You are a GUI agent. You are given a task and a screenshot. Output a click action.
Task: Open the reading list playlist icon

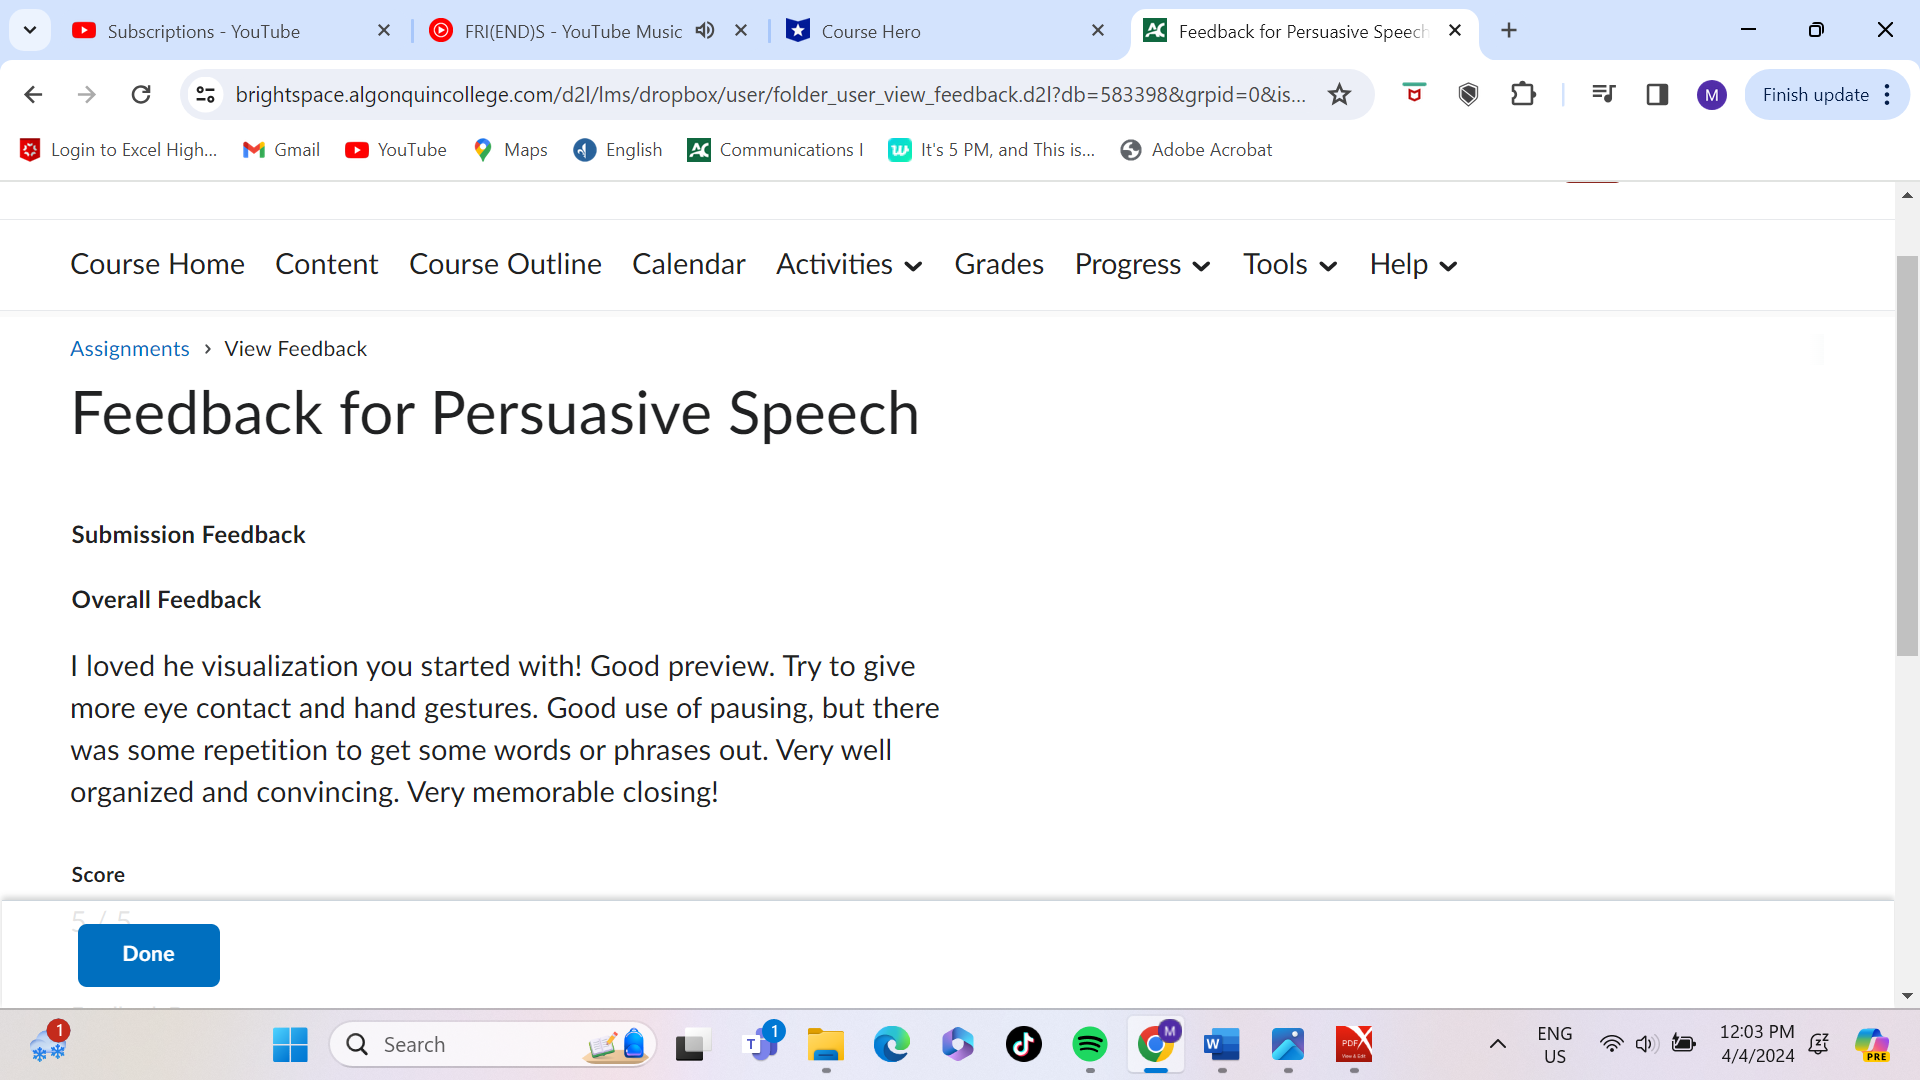coord(1603,94)
